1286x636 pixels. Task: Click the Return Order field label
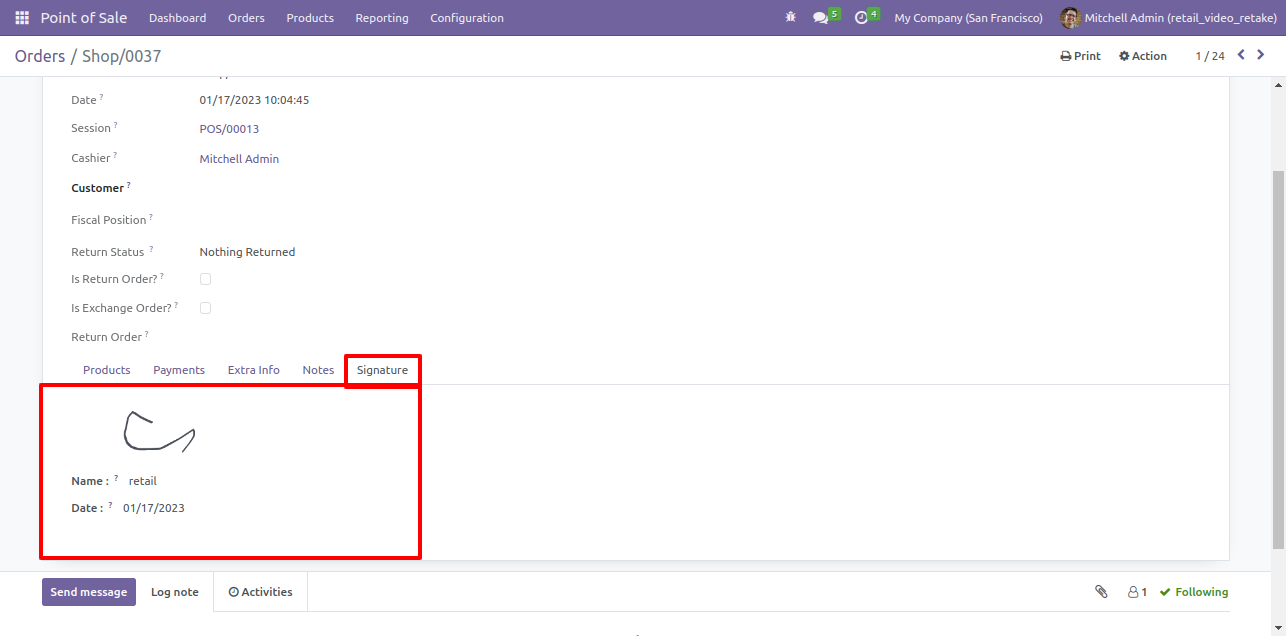(106, 337)
